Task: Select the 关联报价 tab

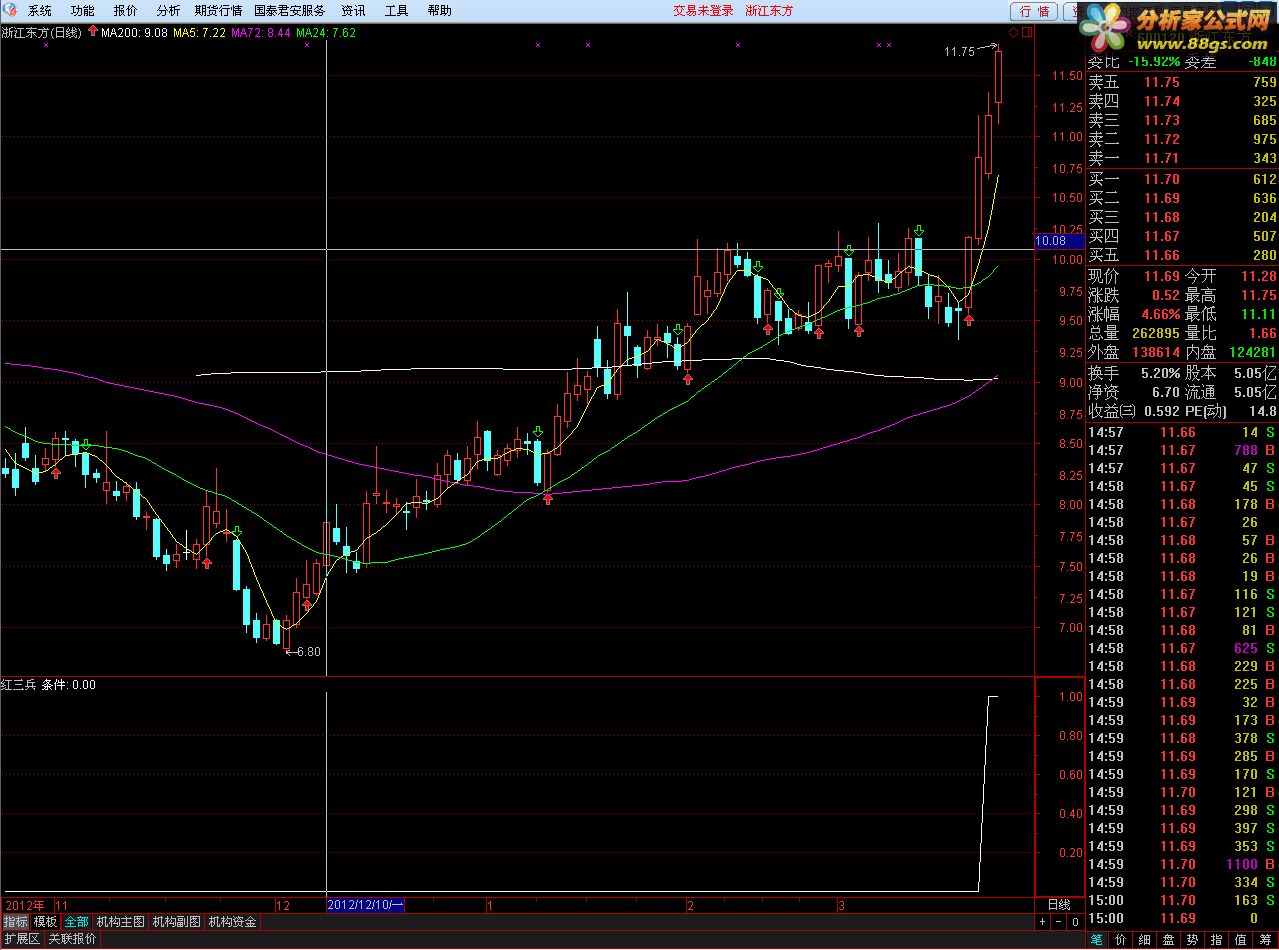Action: [x=72, y=939]
